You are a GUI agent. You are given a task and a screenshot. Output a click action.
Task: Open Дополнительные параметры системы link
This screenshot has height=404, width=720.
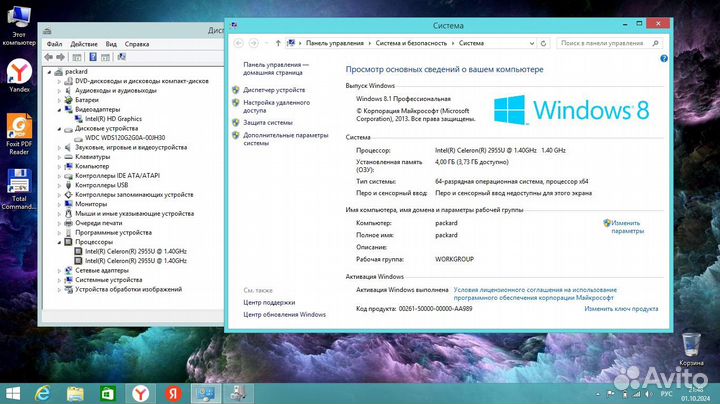286,139
